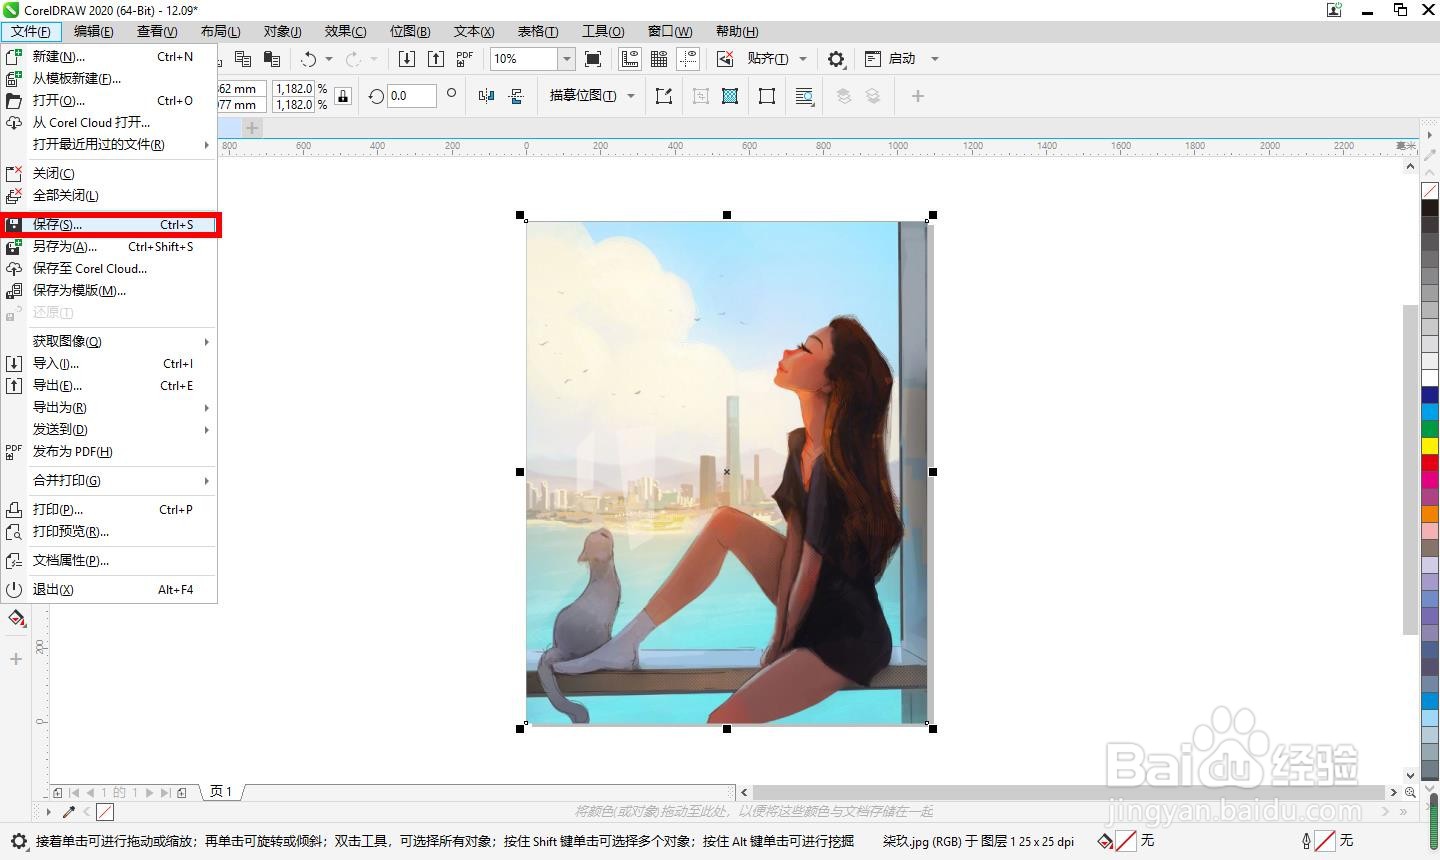Select Save As (另存为) in the File menu
Screen dimensions: 1440x860
[x=110, y=247]
